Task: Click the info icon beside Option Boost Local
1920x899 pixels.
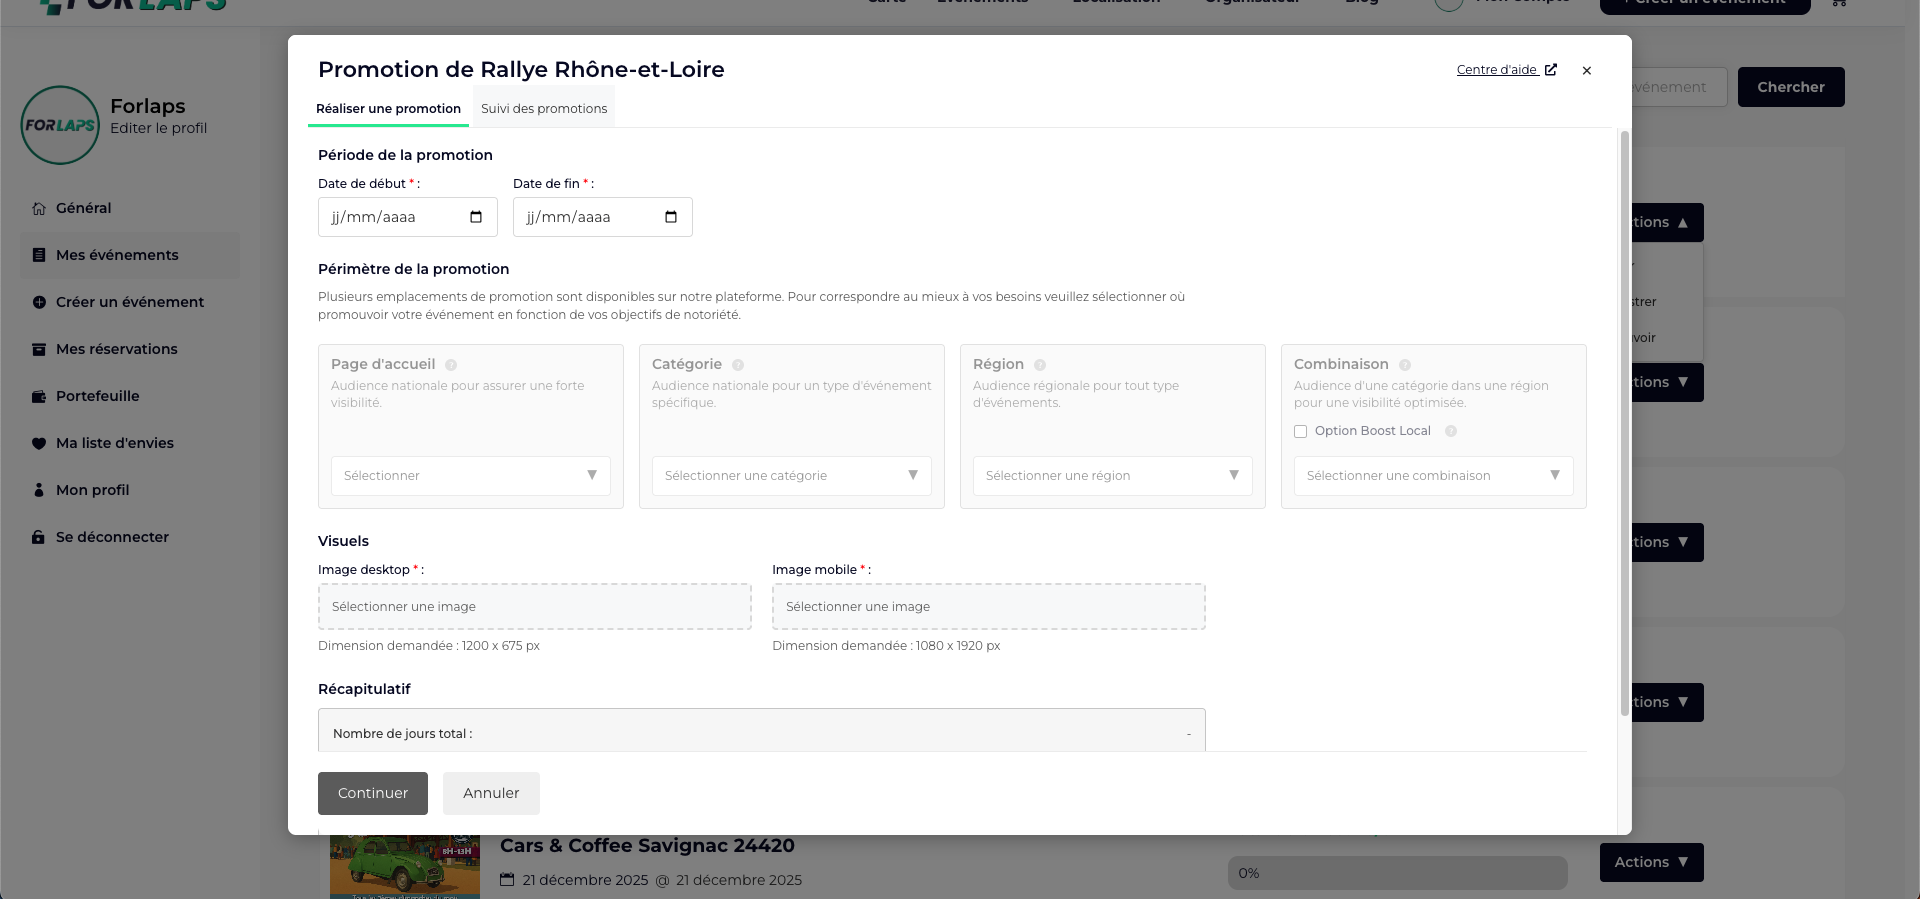Action: [x=1451, y=431]
